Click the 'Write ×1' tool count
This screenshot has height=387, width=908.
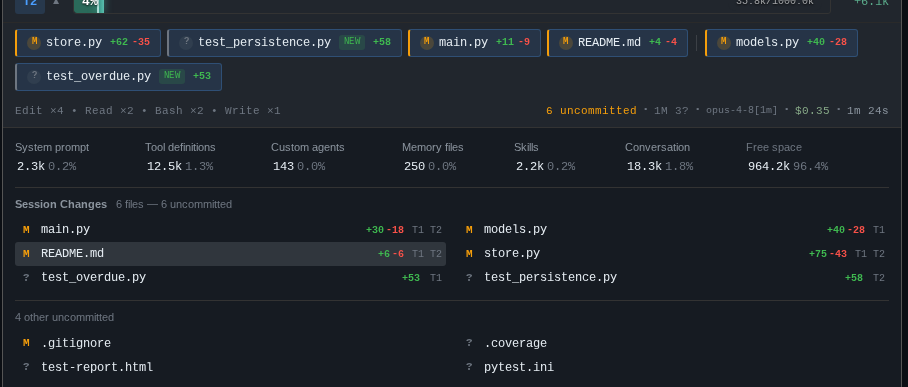[252, 111]
